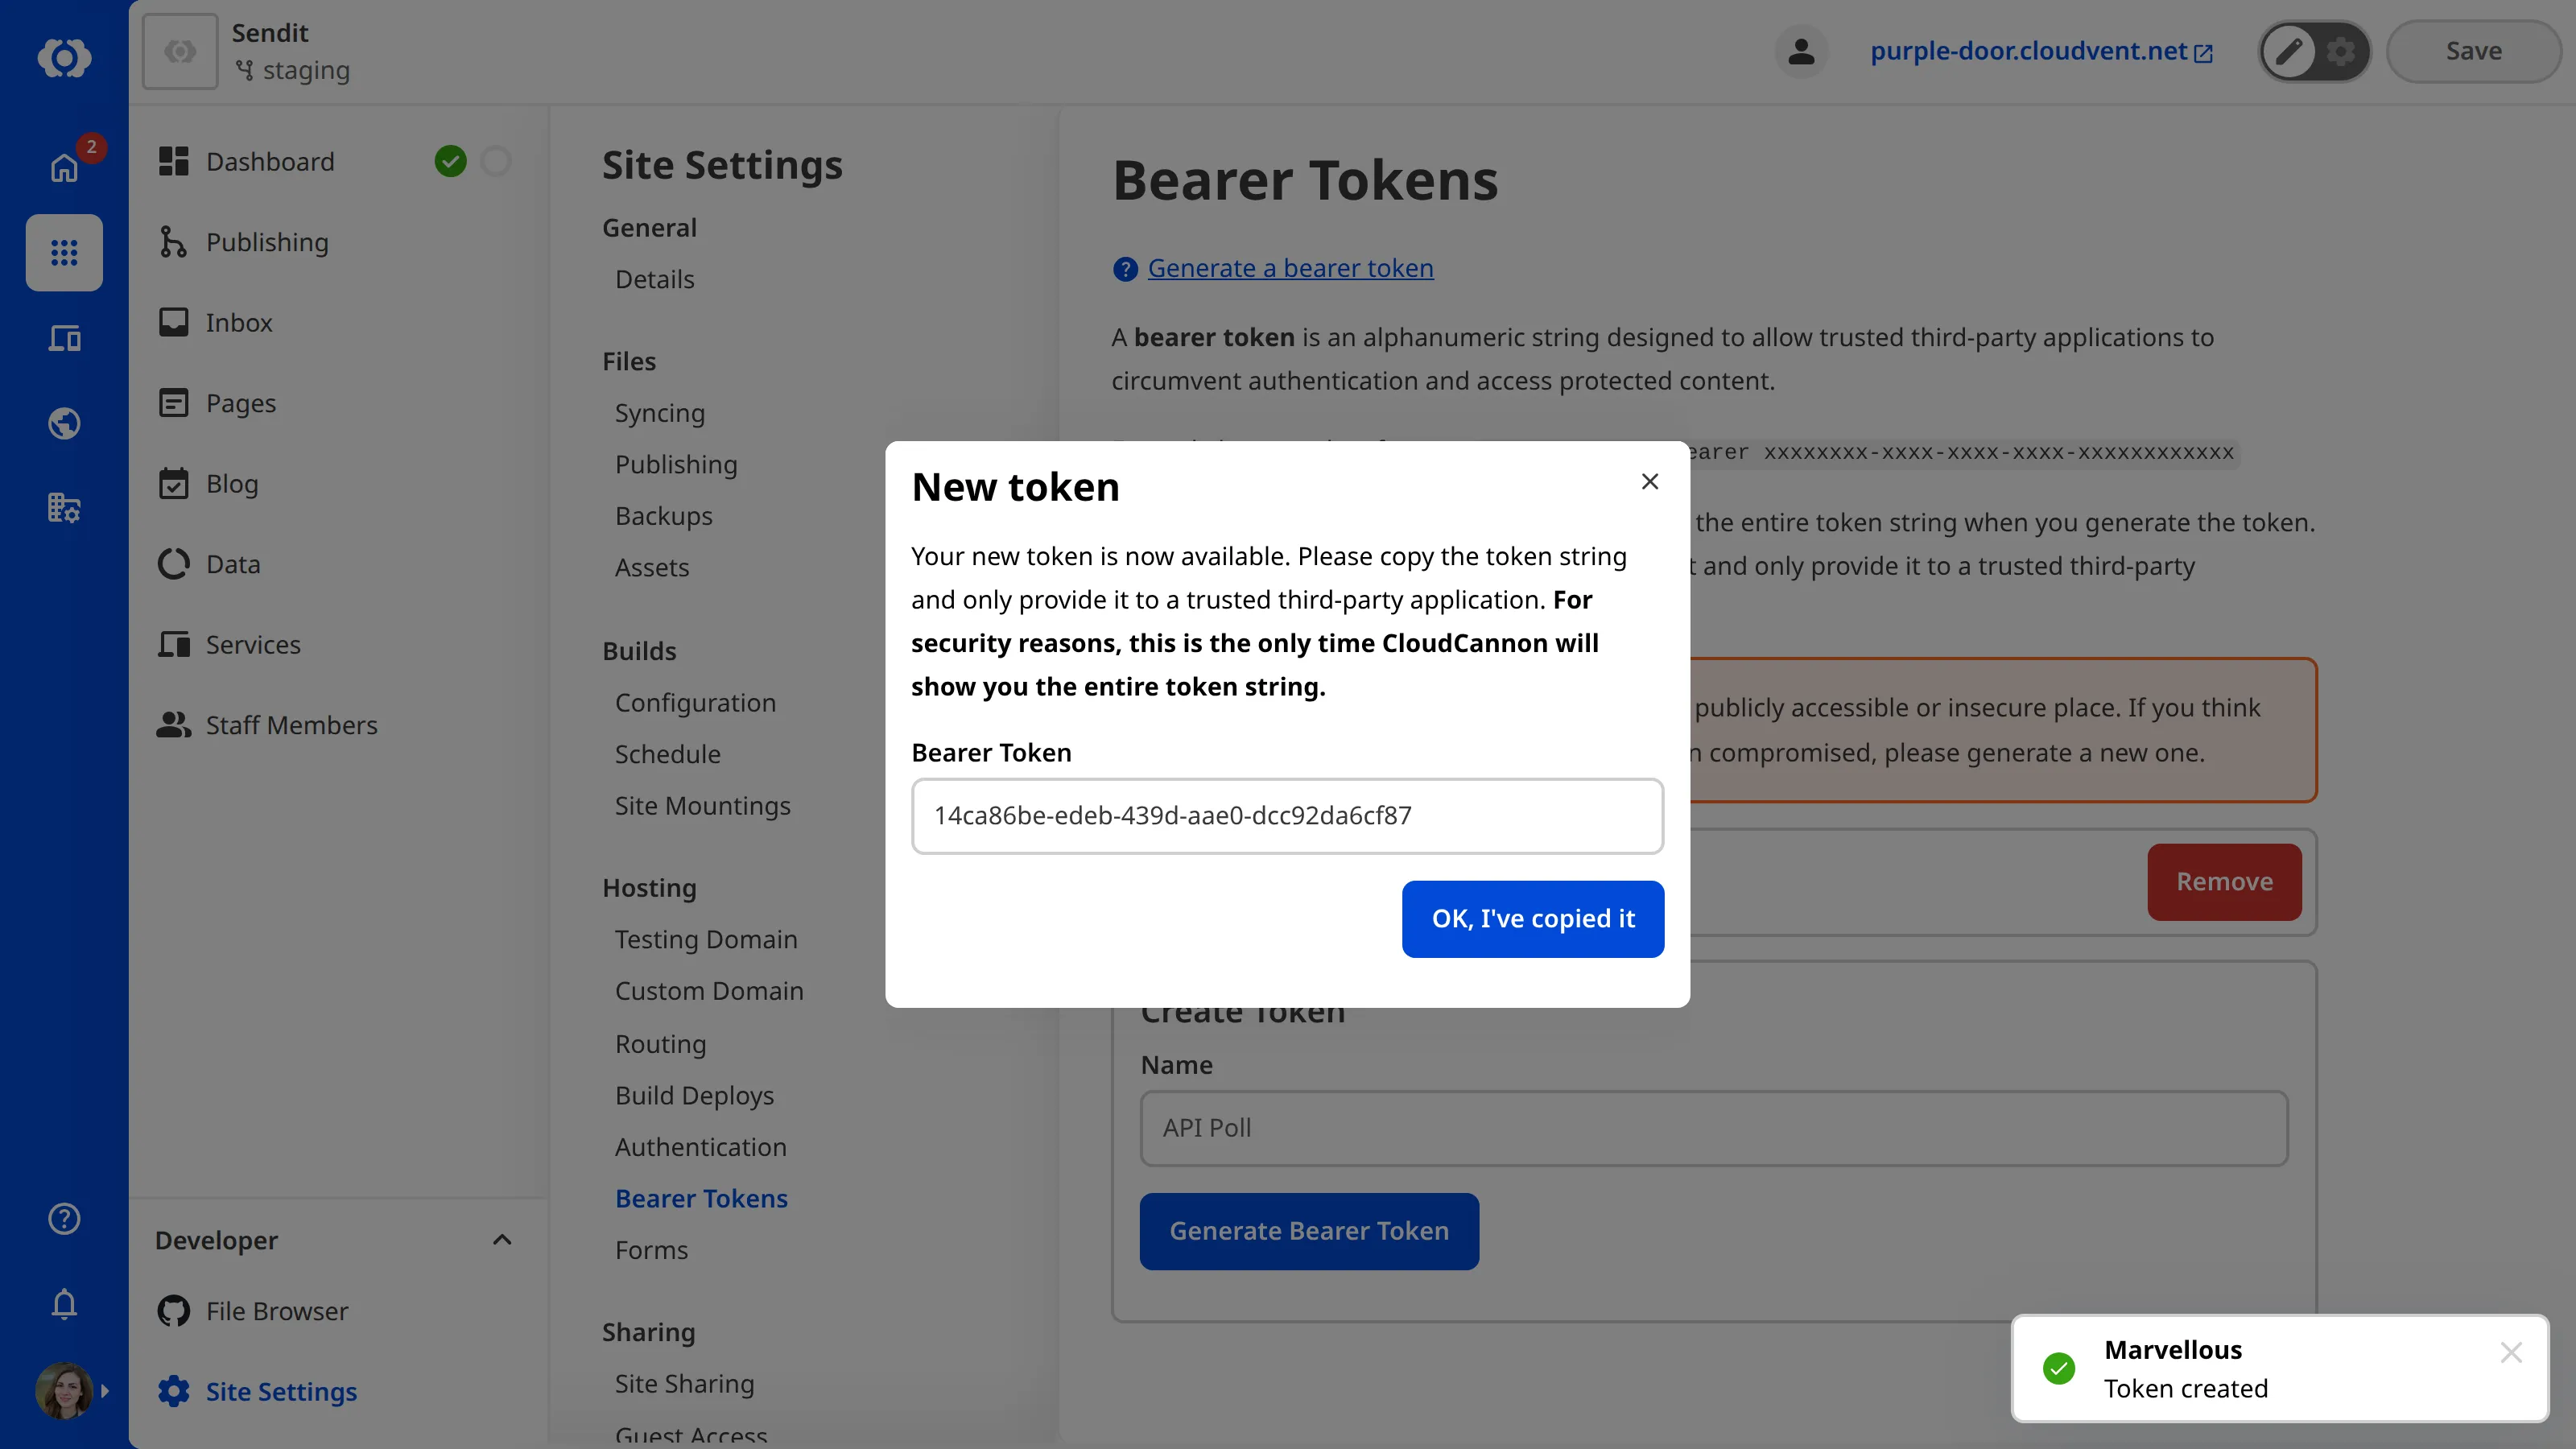
Task: Open Site Mountings settings
Action: click(702, 806)
